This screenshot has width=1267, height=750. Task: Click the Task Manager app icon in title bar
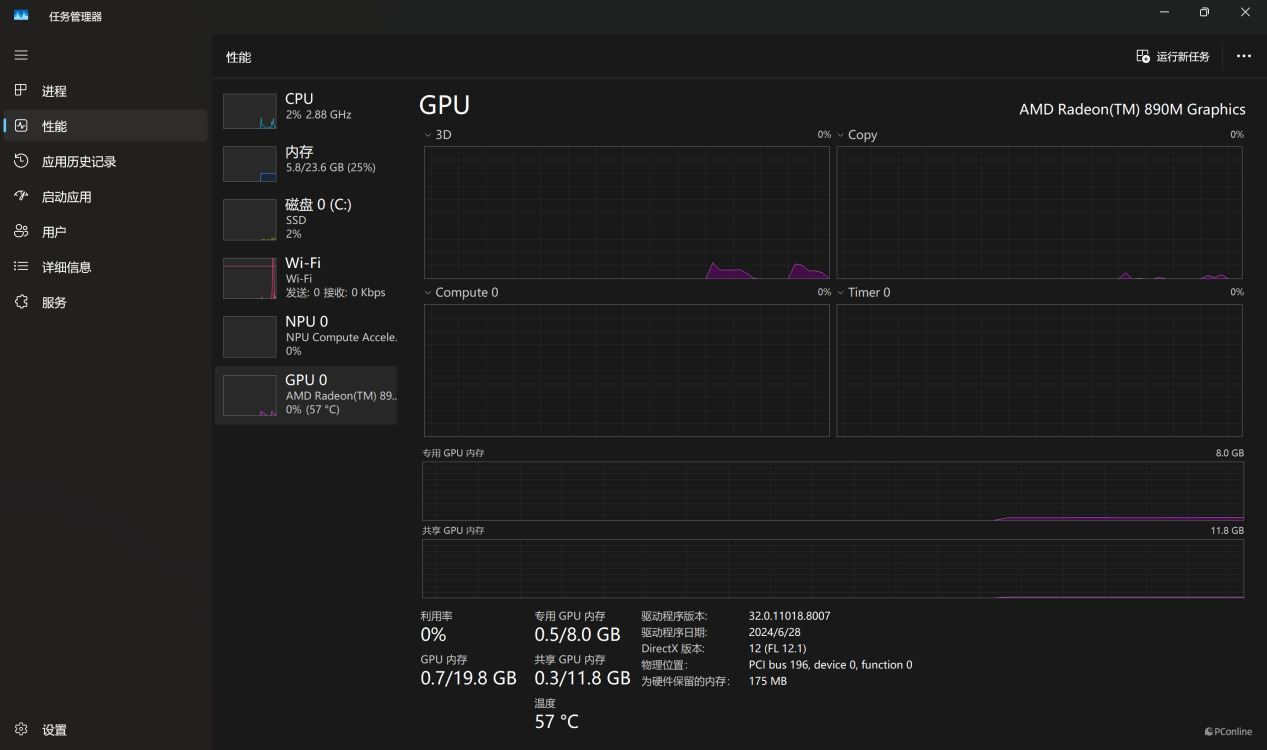click(21, 15)
